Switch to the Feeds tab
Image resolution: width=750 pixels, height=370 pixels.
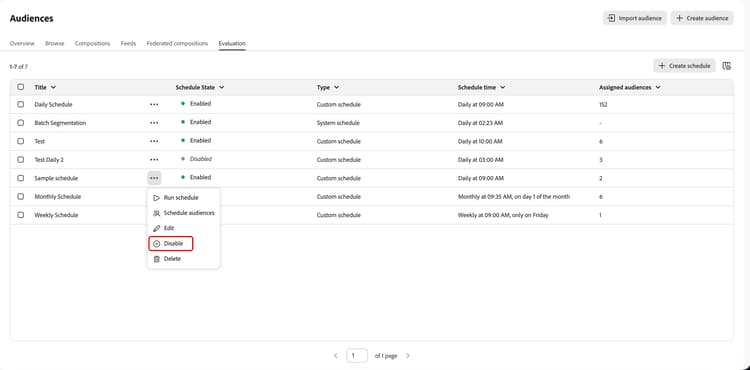coord(128,44)
